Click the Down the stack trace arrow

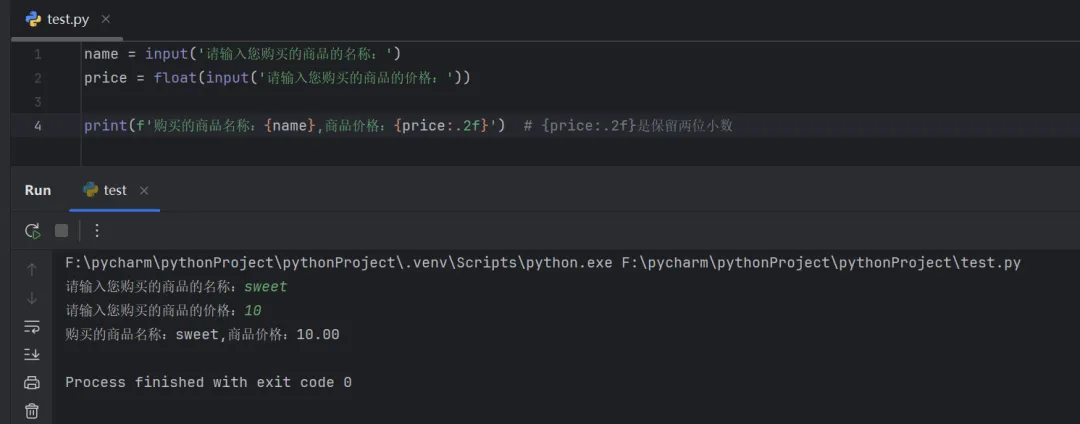click(32, 298)
